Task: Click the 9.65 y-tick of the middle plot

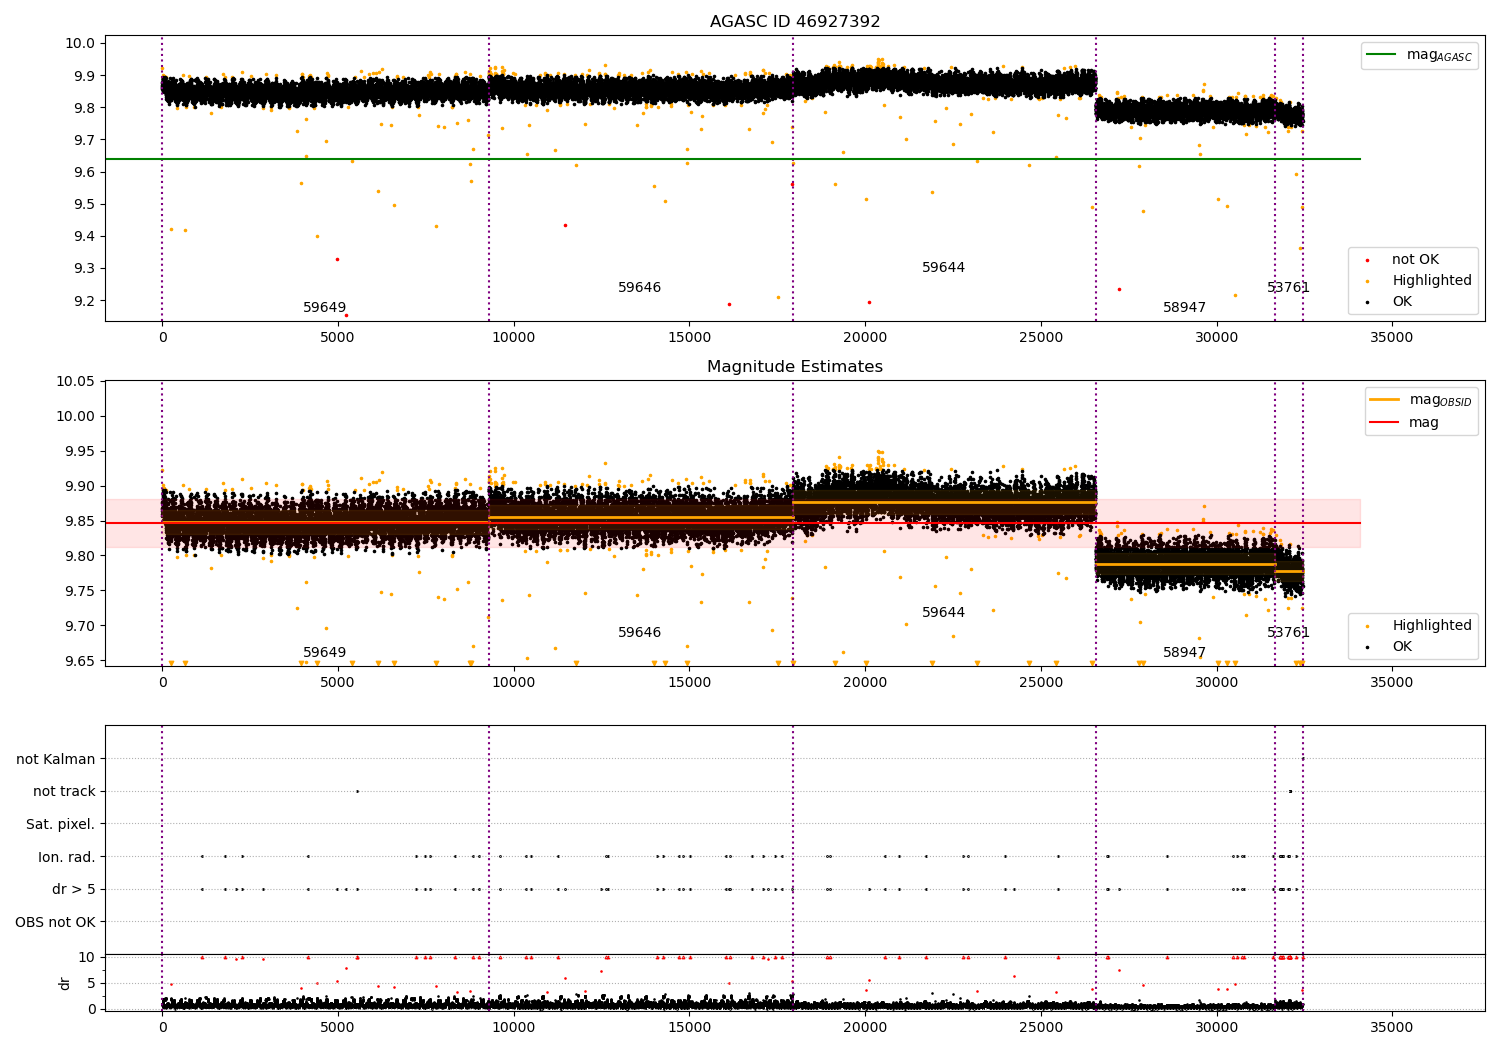Action: (x=81, y=661)
